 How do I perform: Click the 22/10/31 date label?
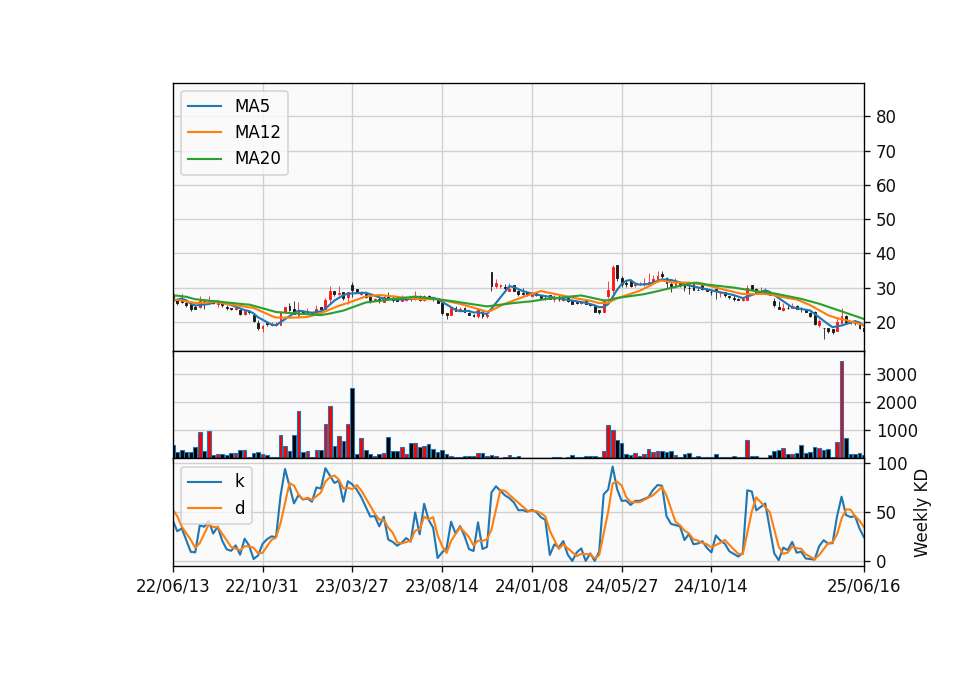[x=262, y=587]
